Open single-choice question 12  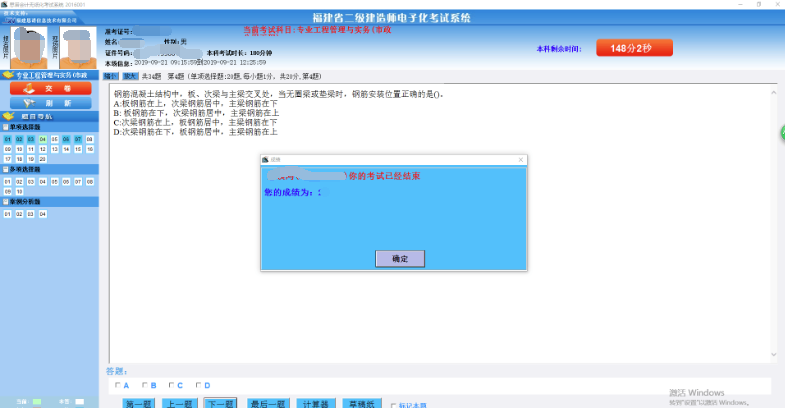pyautogui.click(x=43, y=149)
